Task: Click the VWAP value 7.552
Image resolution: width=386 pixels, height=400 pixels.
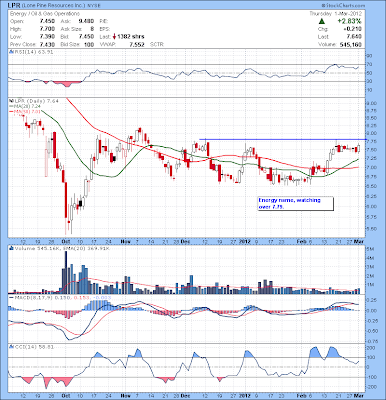Action: tap(137, 44)
